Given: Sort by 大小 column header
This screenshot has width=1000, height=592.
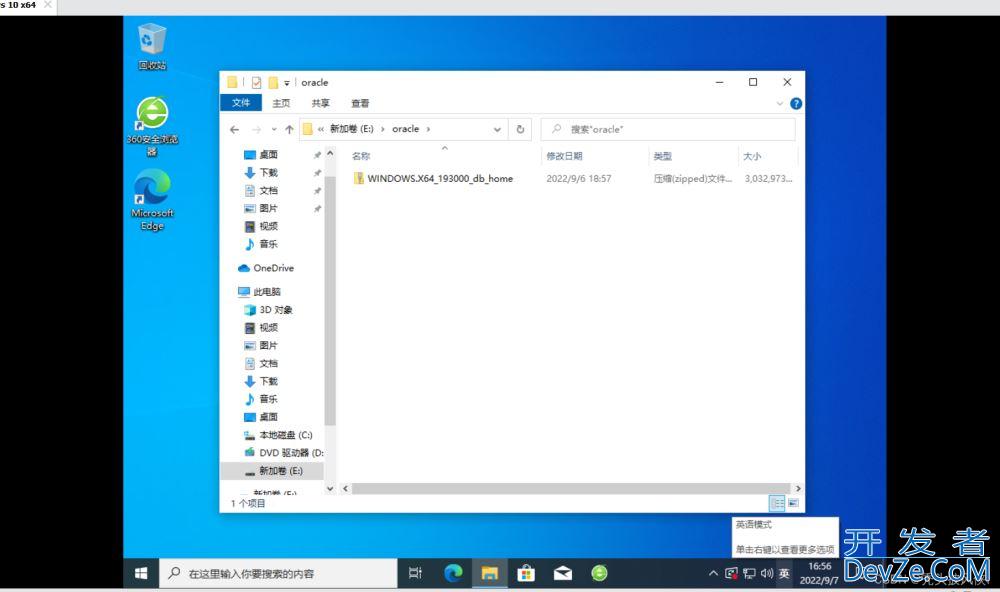Looking at the screenshot, I should point(752,156).
